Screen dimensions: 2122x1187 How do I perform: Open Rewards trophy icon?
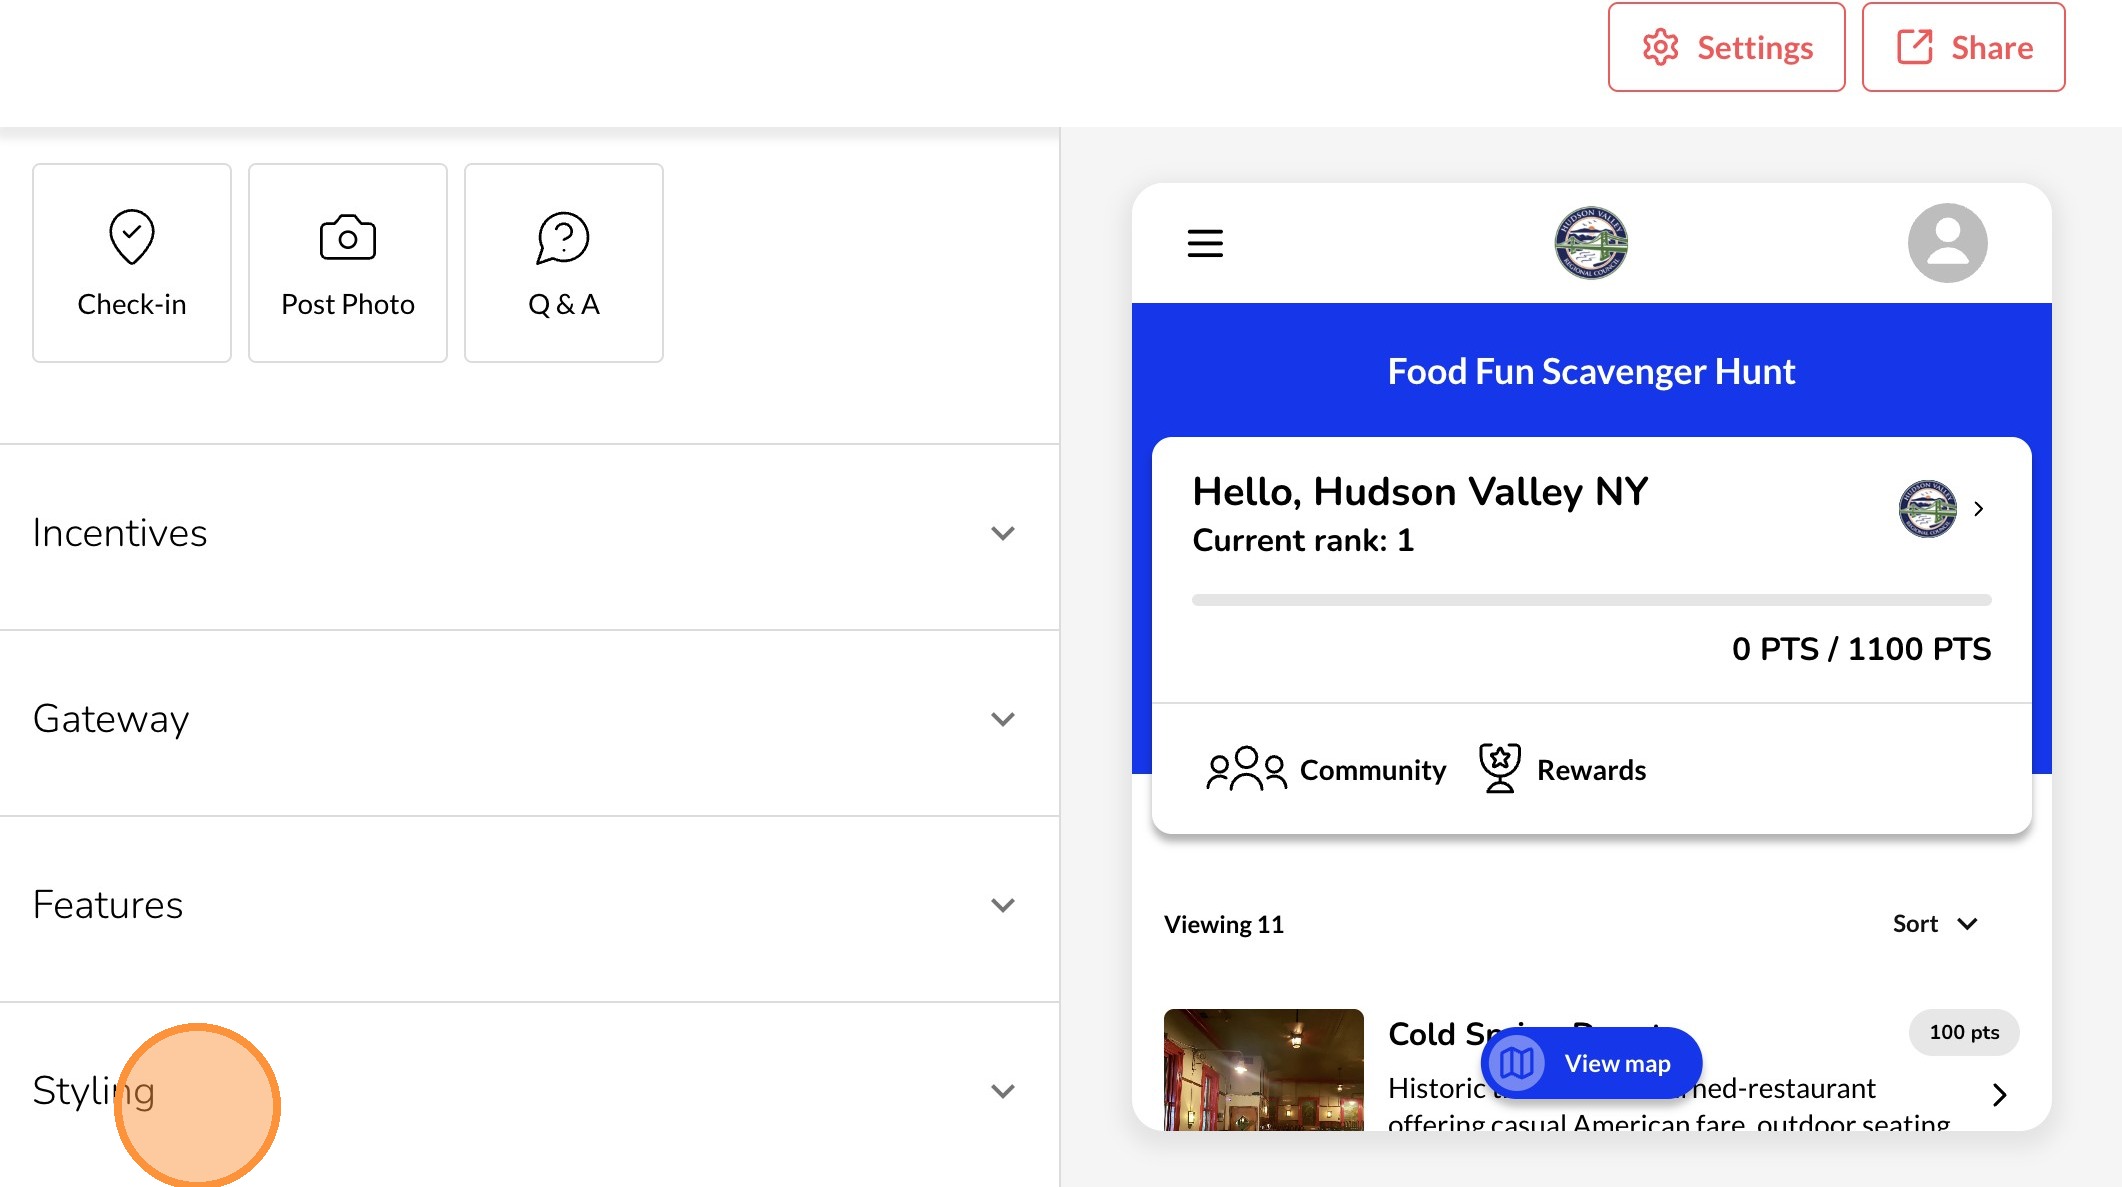[x=1499, y=769]
